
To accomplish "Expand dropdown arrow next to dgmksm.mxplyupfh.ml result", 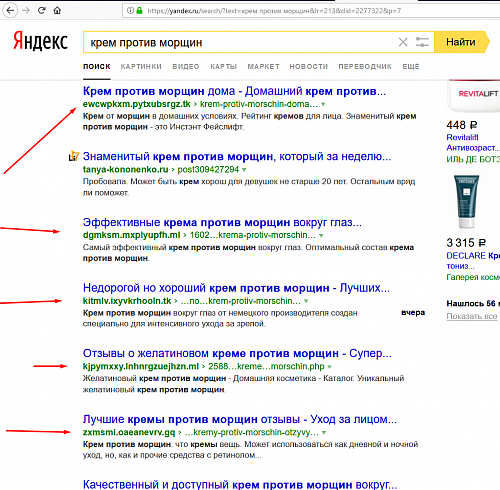I will [x=321, y=235].
